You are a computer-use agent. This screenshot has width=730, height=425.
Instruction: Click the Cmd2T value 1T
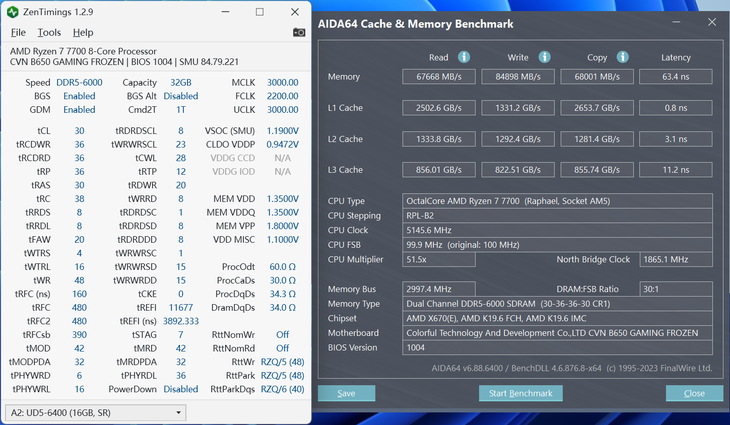[x=181, y=109]
